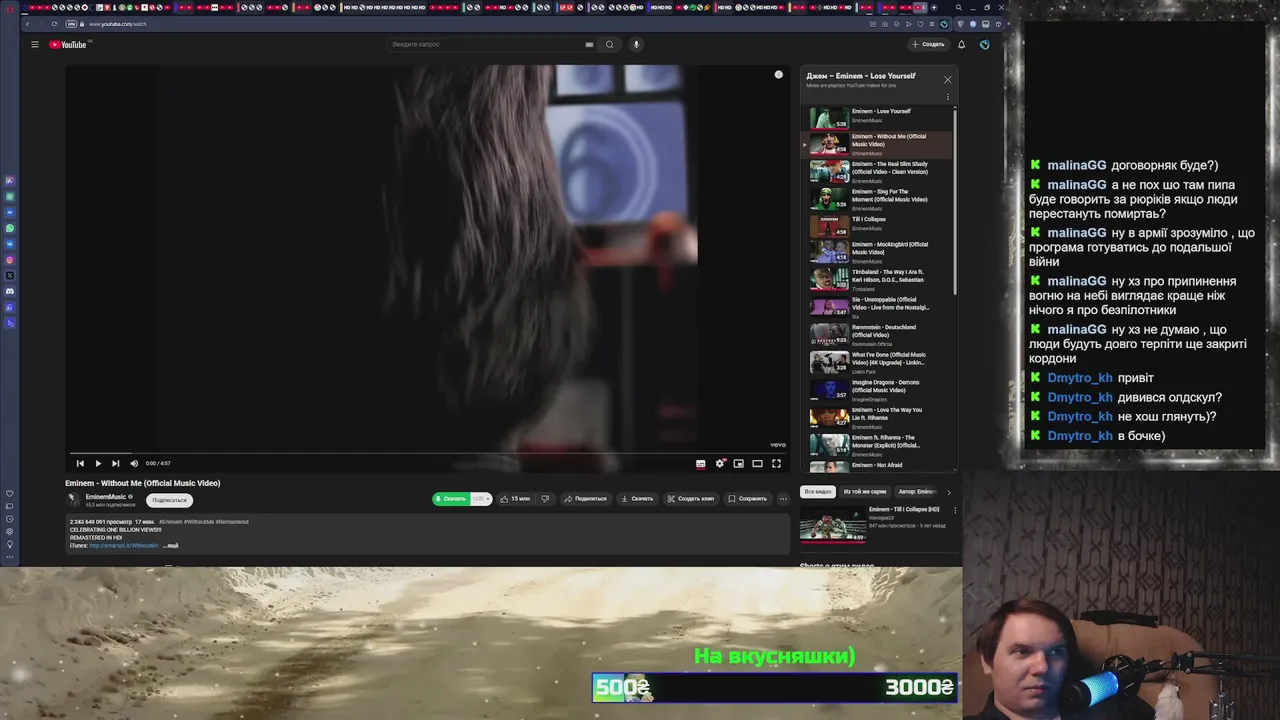Click the Создать button
This screenshot has width=1280, height=720.
pyautogui.click(x=928, y=44)
